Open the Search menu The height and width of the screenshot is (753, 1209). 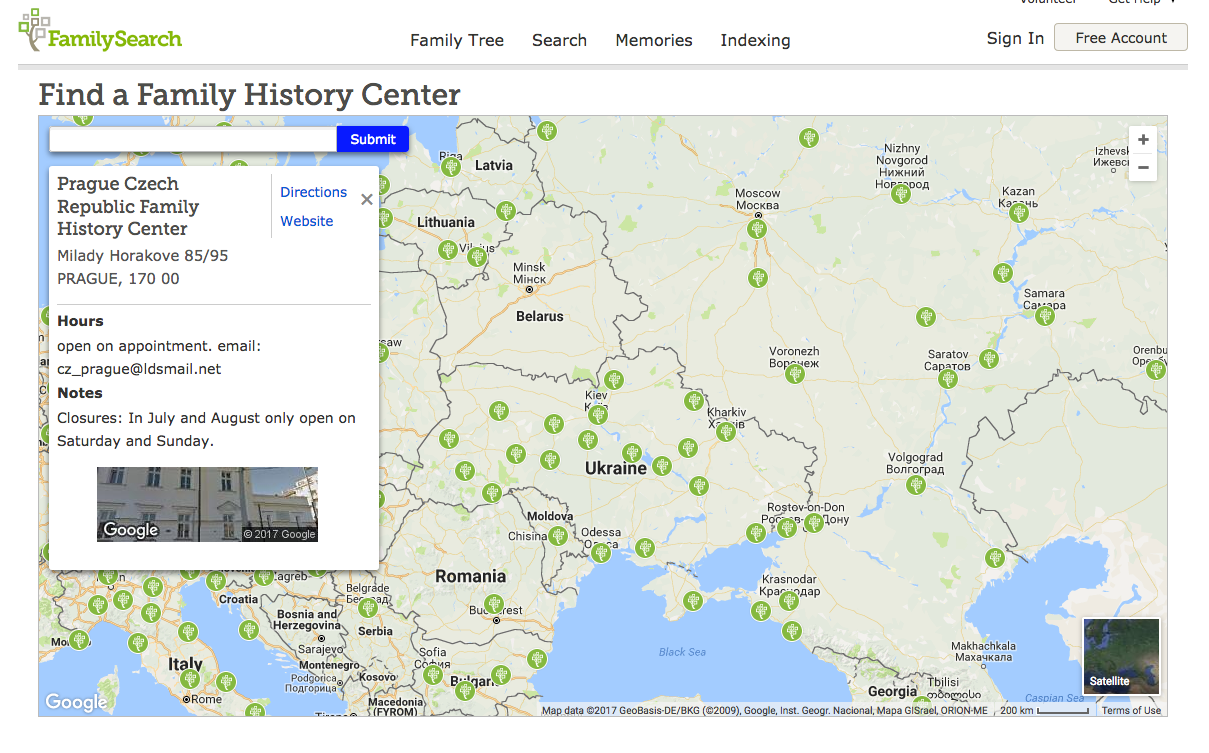point(559,40)
